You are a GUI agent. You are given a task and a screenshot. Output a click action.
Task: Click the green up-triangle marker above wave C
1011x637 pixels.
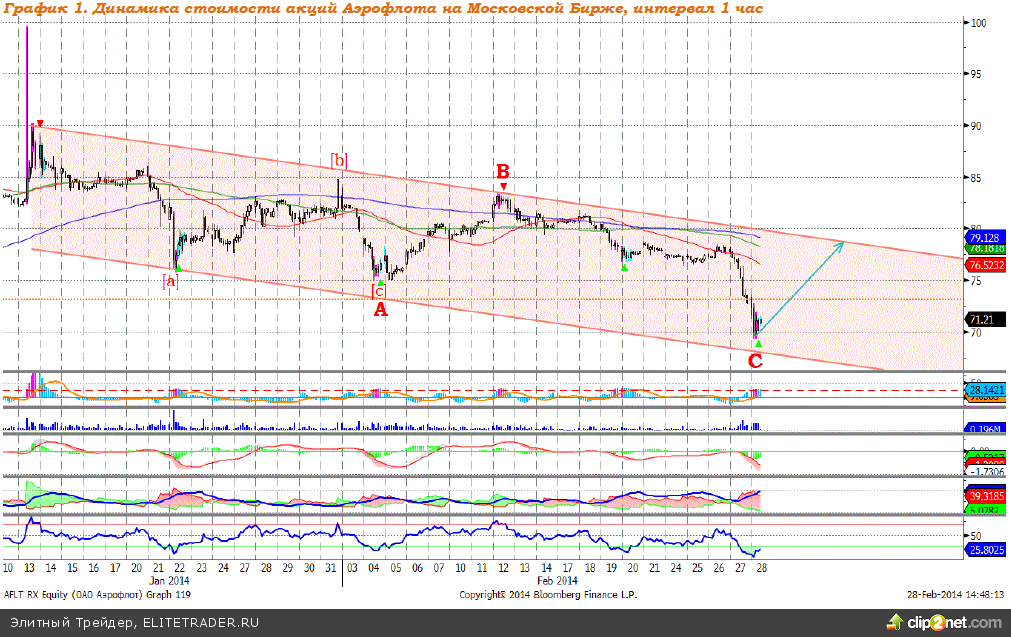coord(757,343)
